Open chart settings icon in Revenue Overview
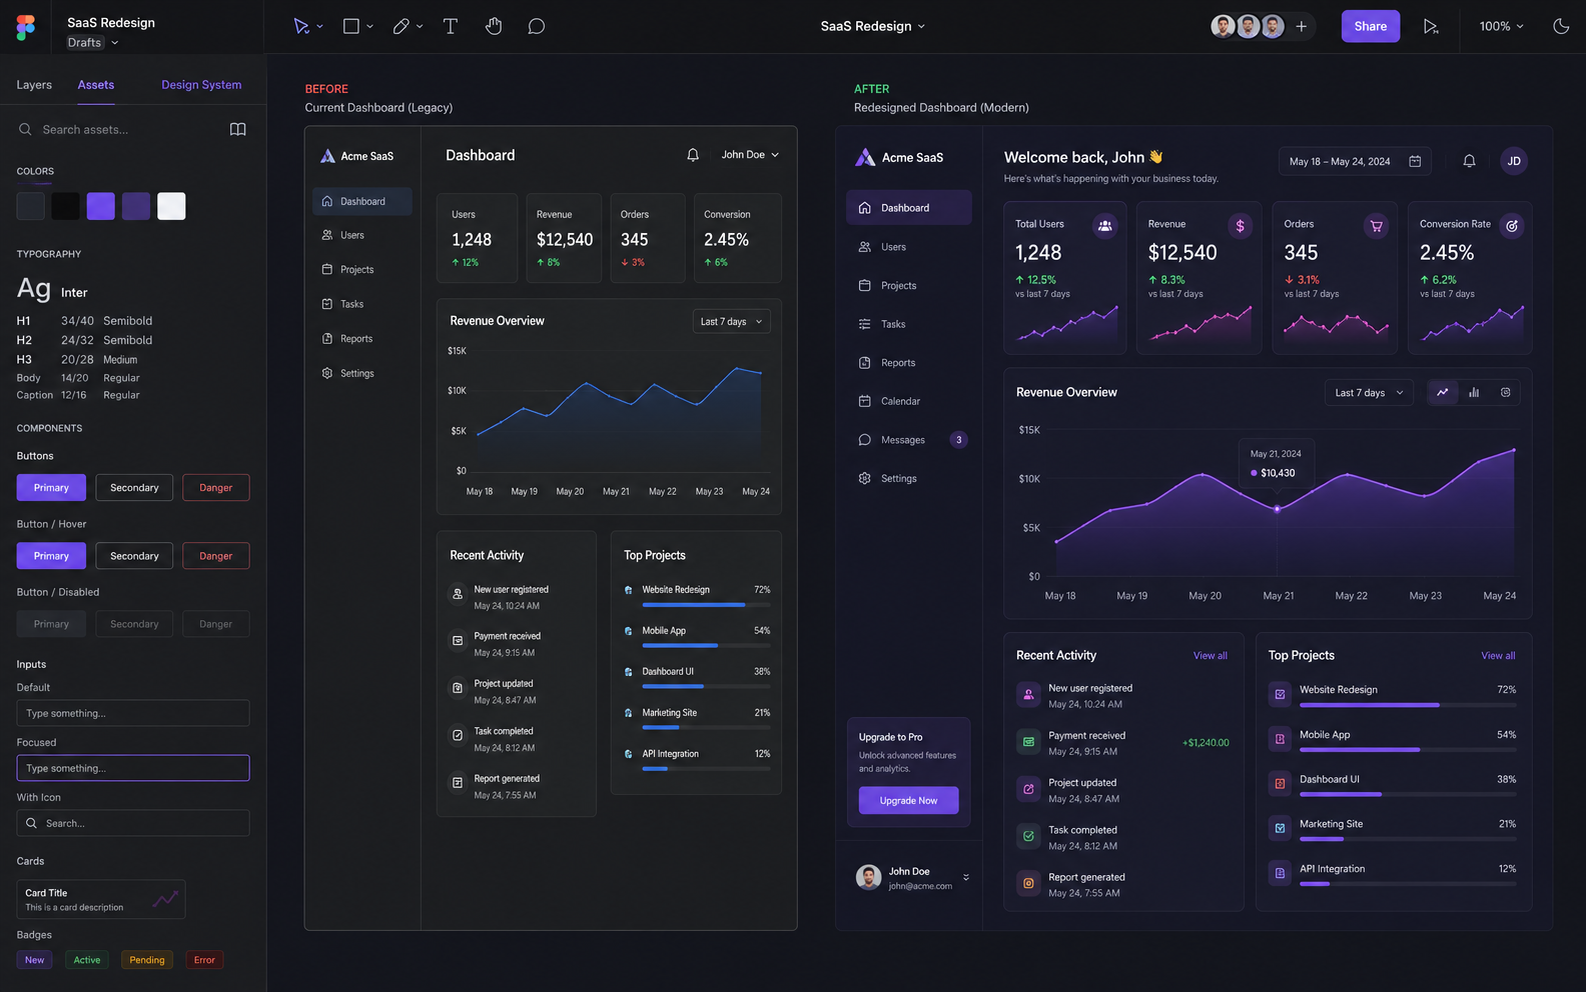 [1505, 393]
